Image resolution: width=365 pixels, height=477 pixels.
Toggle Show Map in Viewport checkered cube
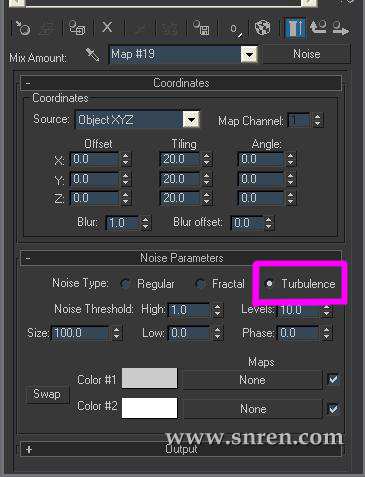[263, 28]
